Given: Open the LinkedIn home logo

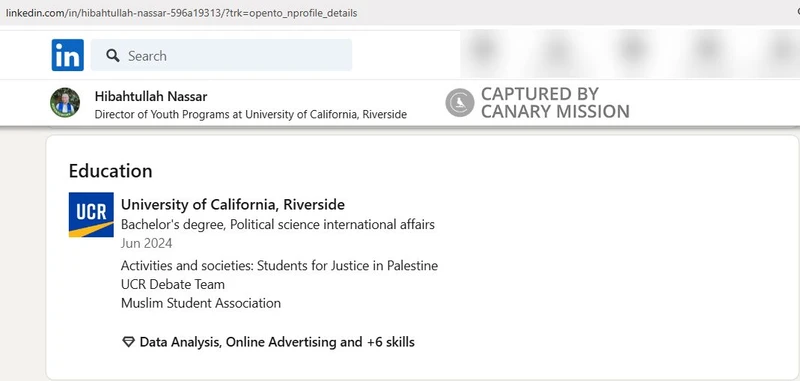Looking at the screenshot, I should (67, 55).
